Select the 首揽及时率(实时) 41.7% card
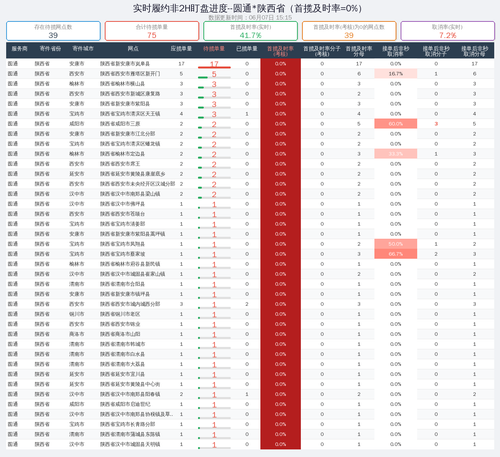Image resolution: width=500 pixels, height=457 pixels. pyautogui.click(x=250, y=31)
